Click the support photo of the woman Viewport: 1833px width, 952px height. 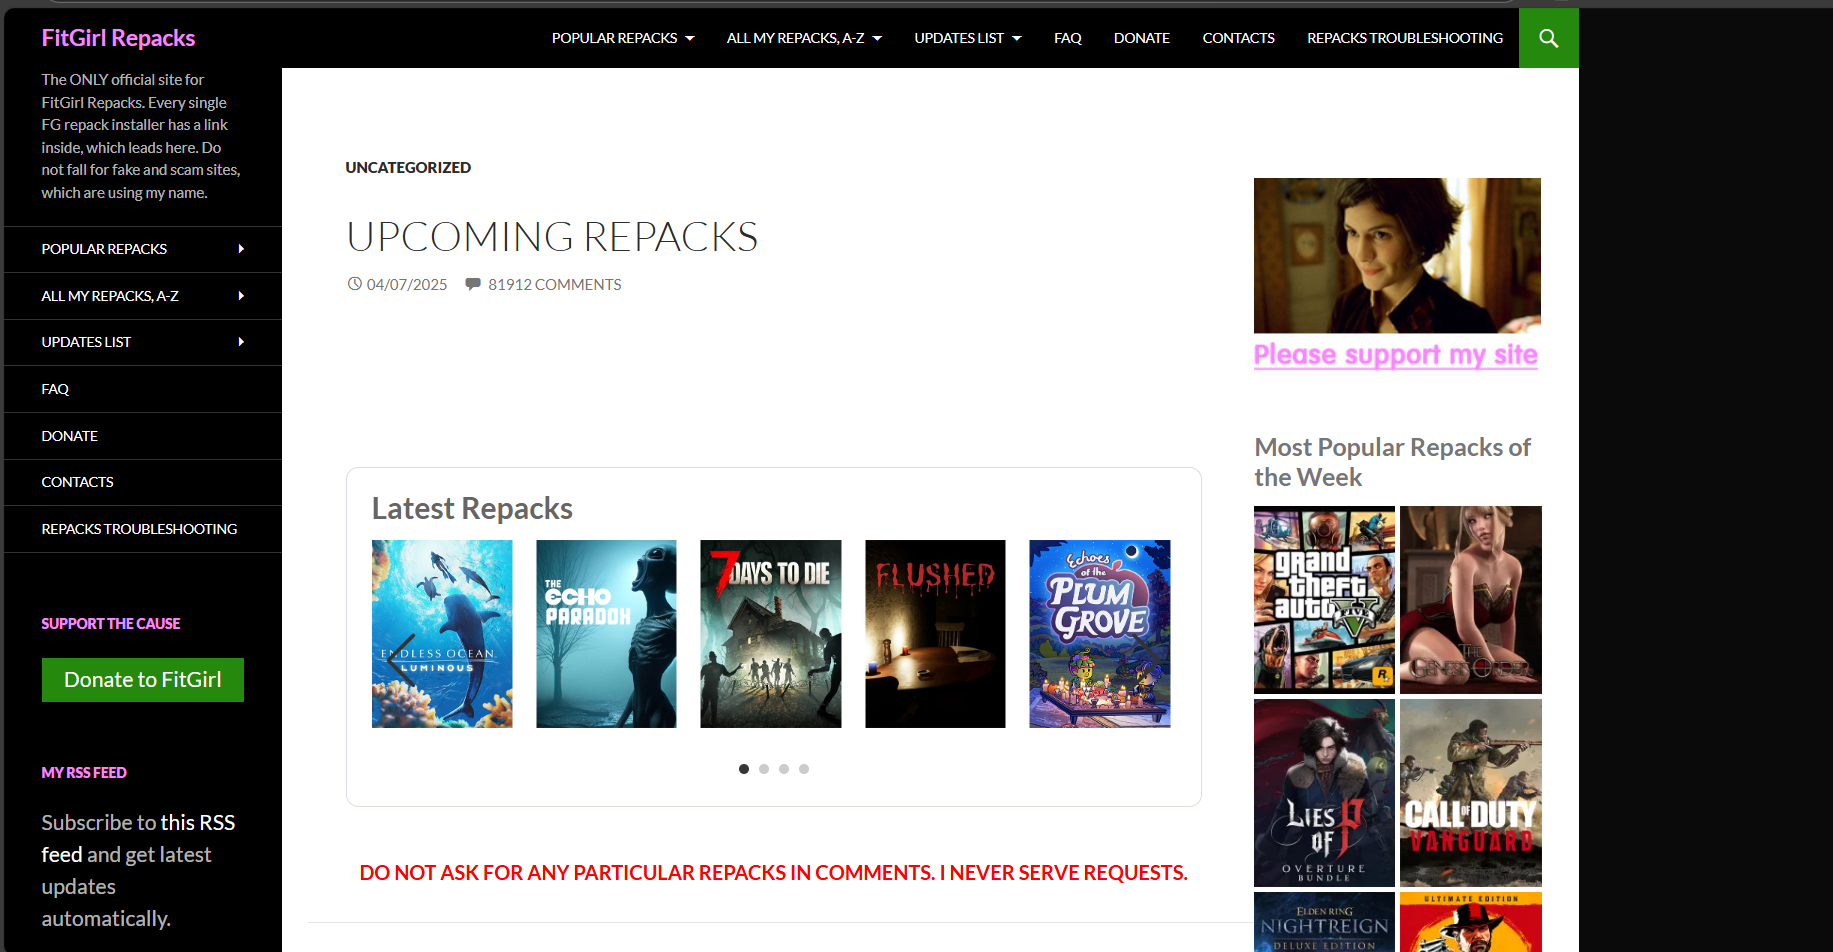(x=1397, y=255)
